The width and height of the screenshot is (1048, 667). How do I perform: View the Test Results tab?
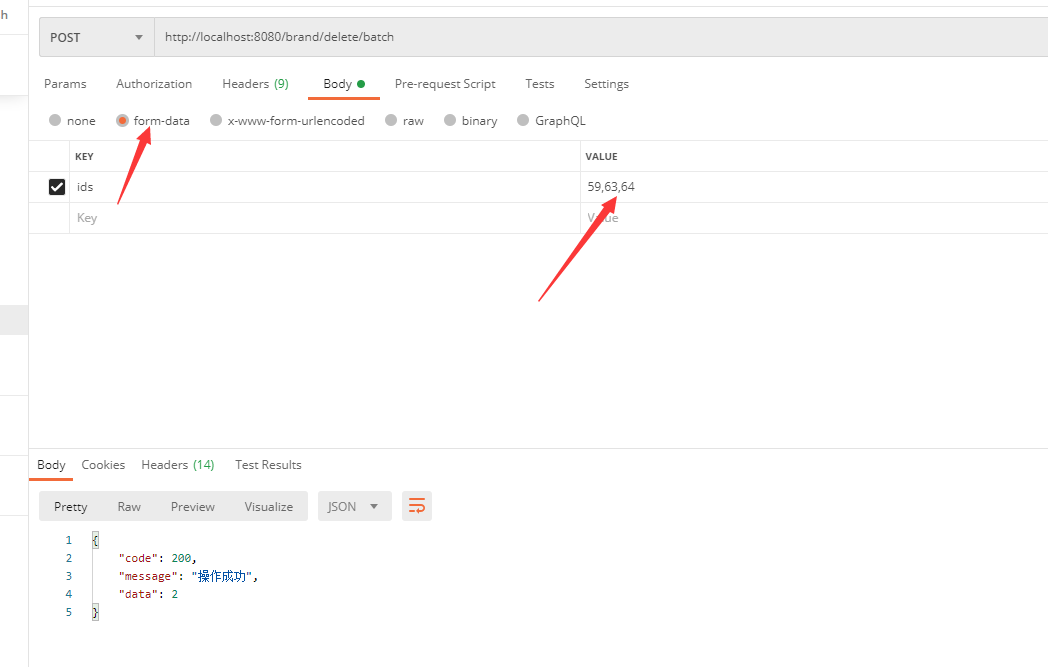tap(268, 464)
